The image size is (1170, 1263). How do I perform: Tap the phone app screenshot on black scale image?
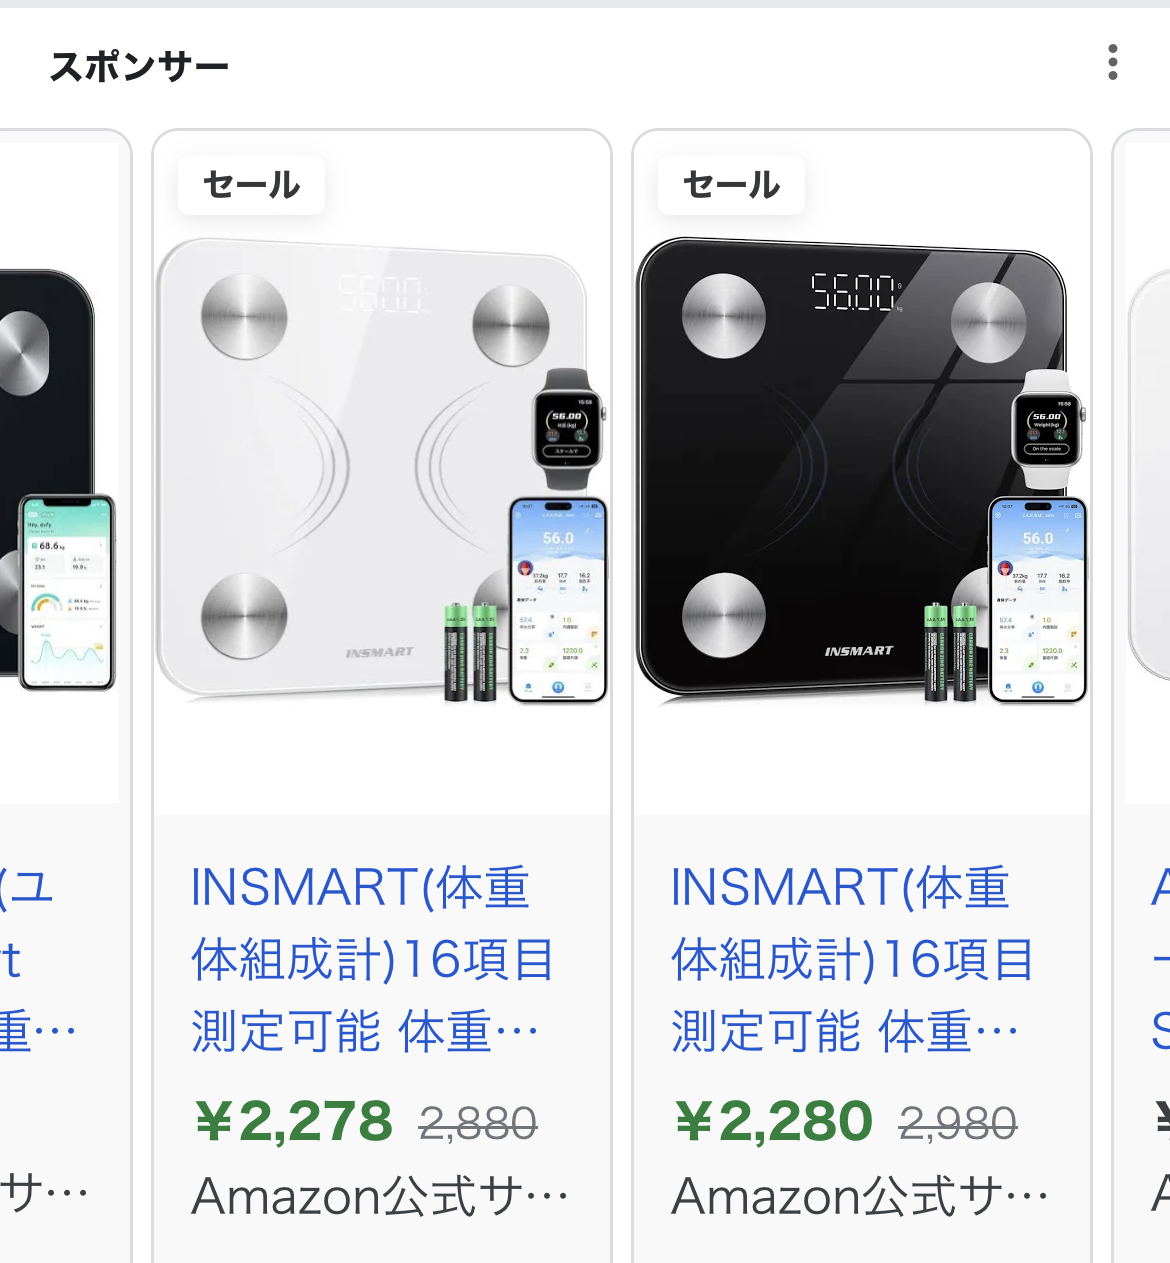tap(1038, 600)
